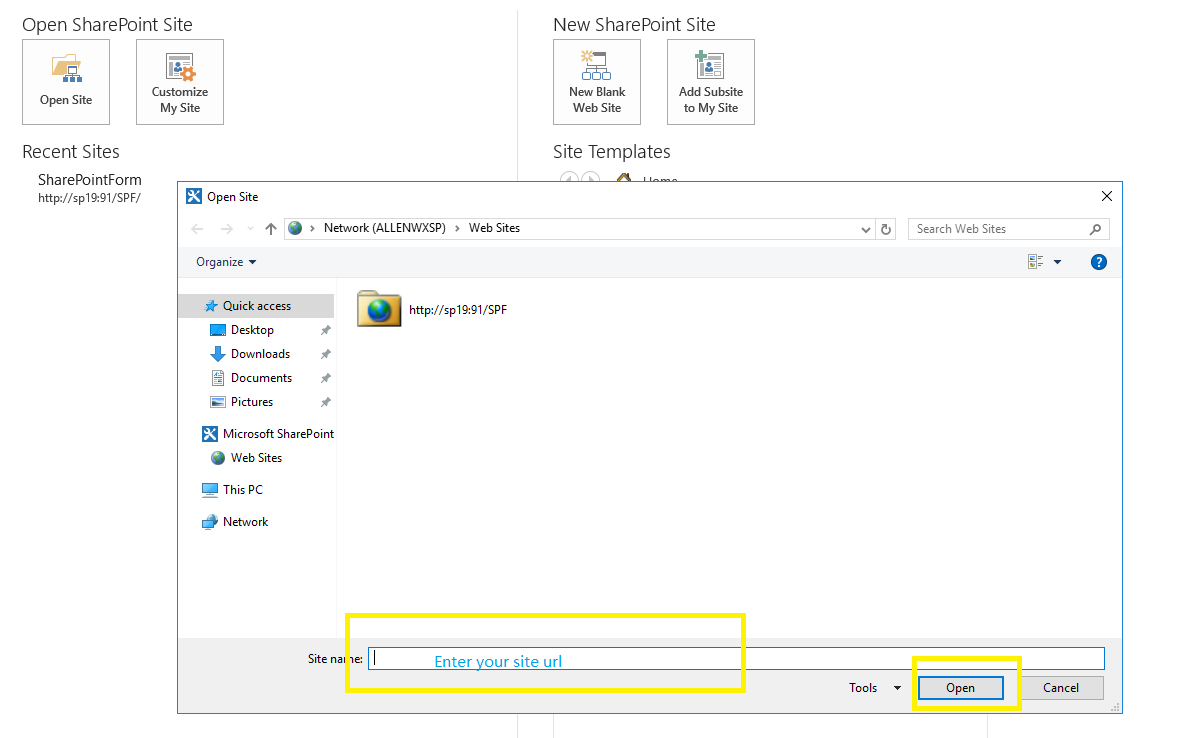Refresh the Web Sites location

pyautogui.click(x=886, y=229)
